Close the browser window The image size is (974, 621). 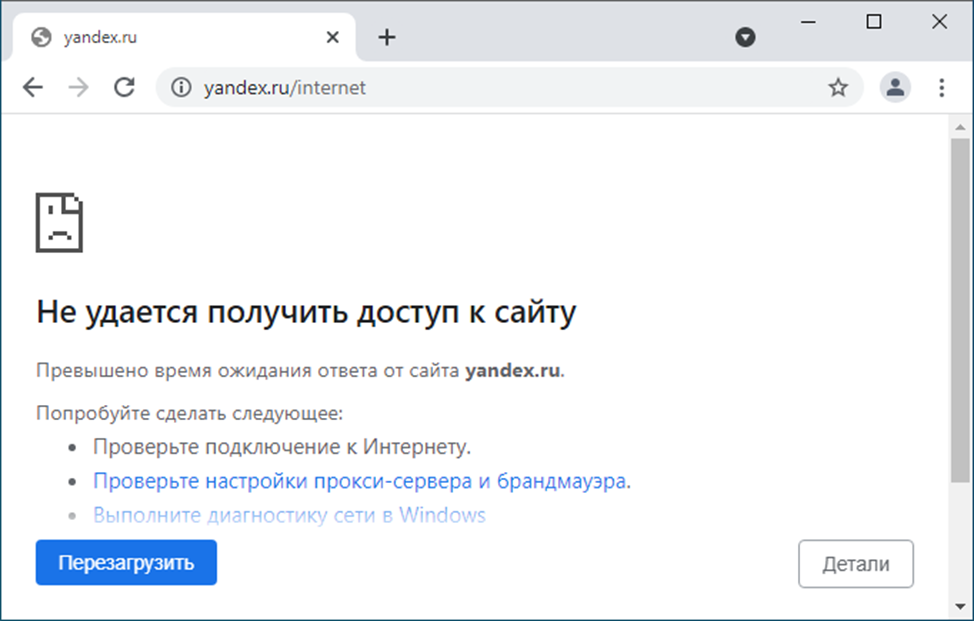pyautogui.click(x=939, y=22)
